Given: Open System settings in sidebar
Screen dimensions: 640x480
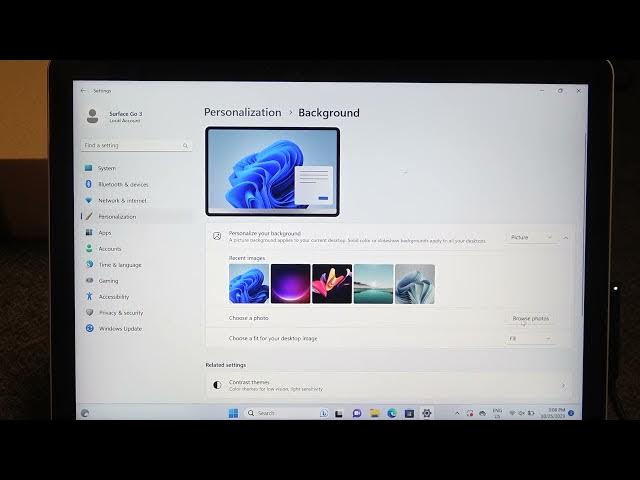Looking at the screenshot, I should click(136, 168).
